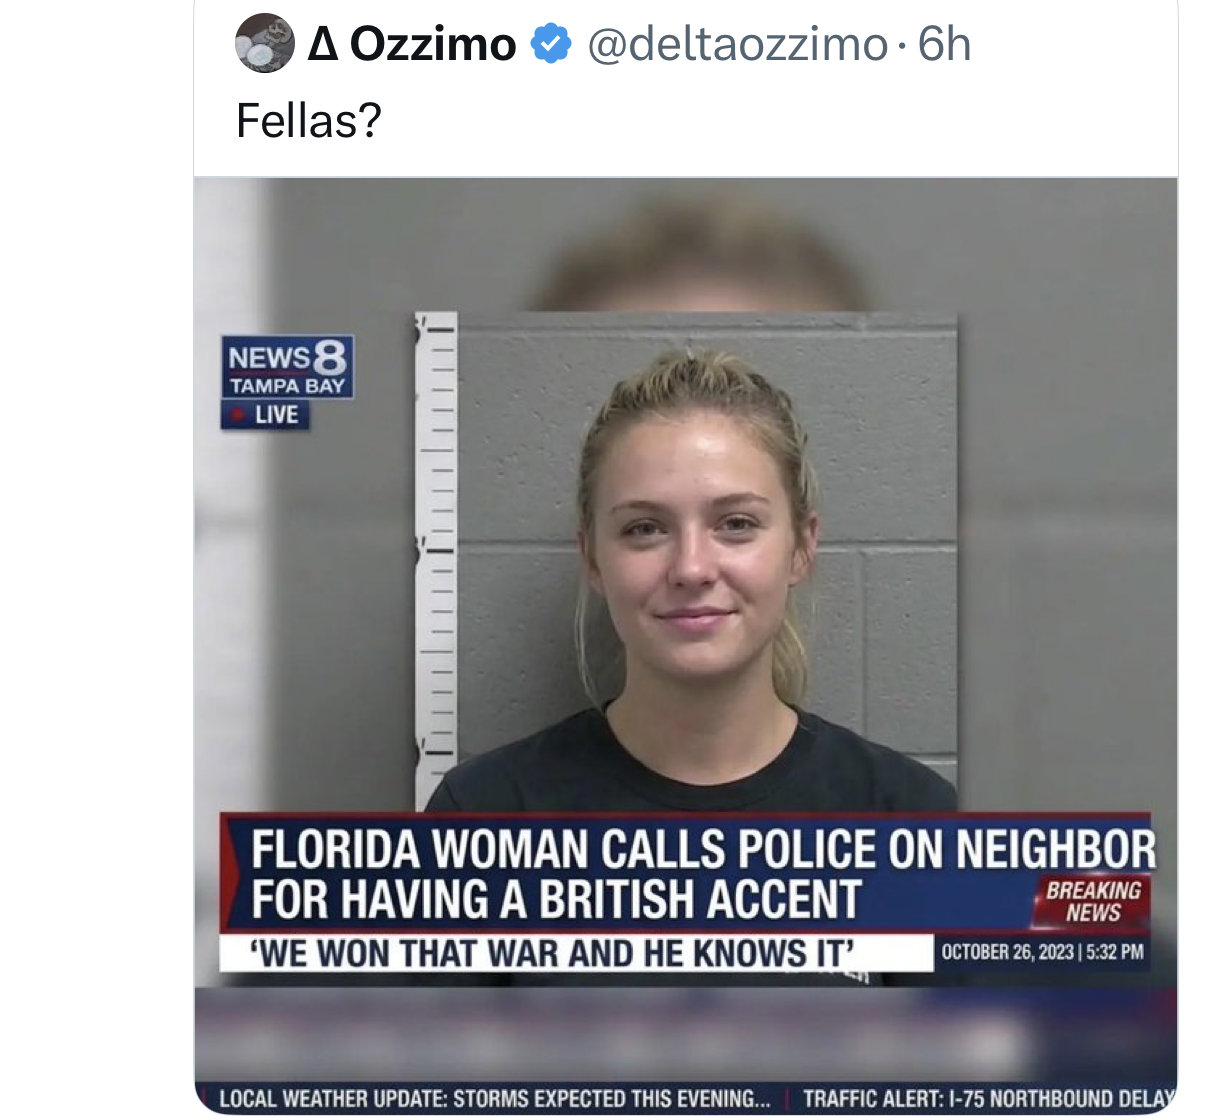The width and height of the screenshot is (1206, 1120).
Task: Click the Local Weather Update ticker text
Action: tap(494, 1098)
